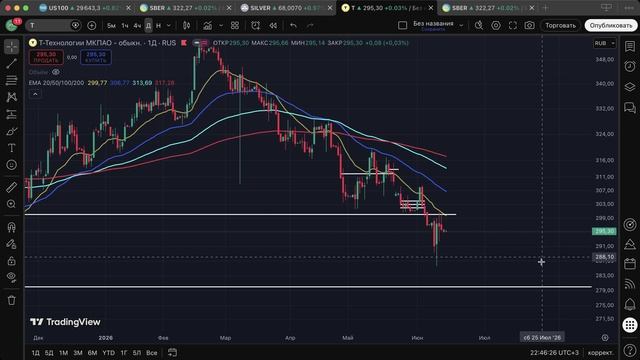Redo the last chart action
The width and height of the screenshot is (640, 360).
click(310, 25)
